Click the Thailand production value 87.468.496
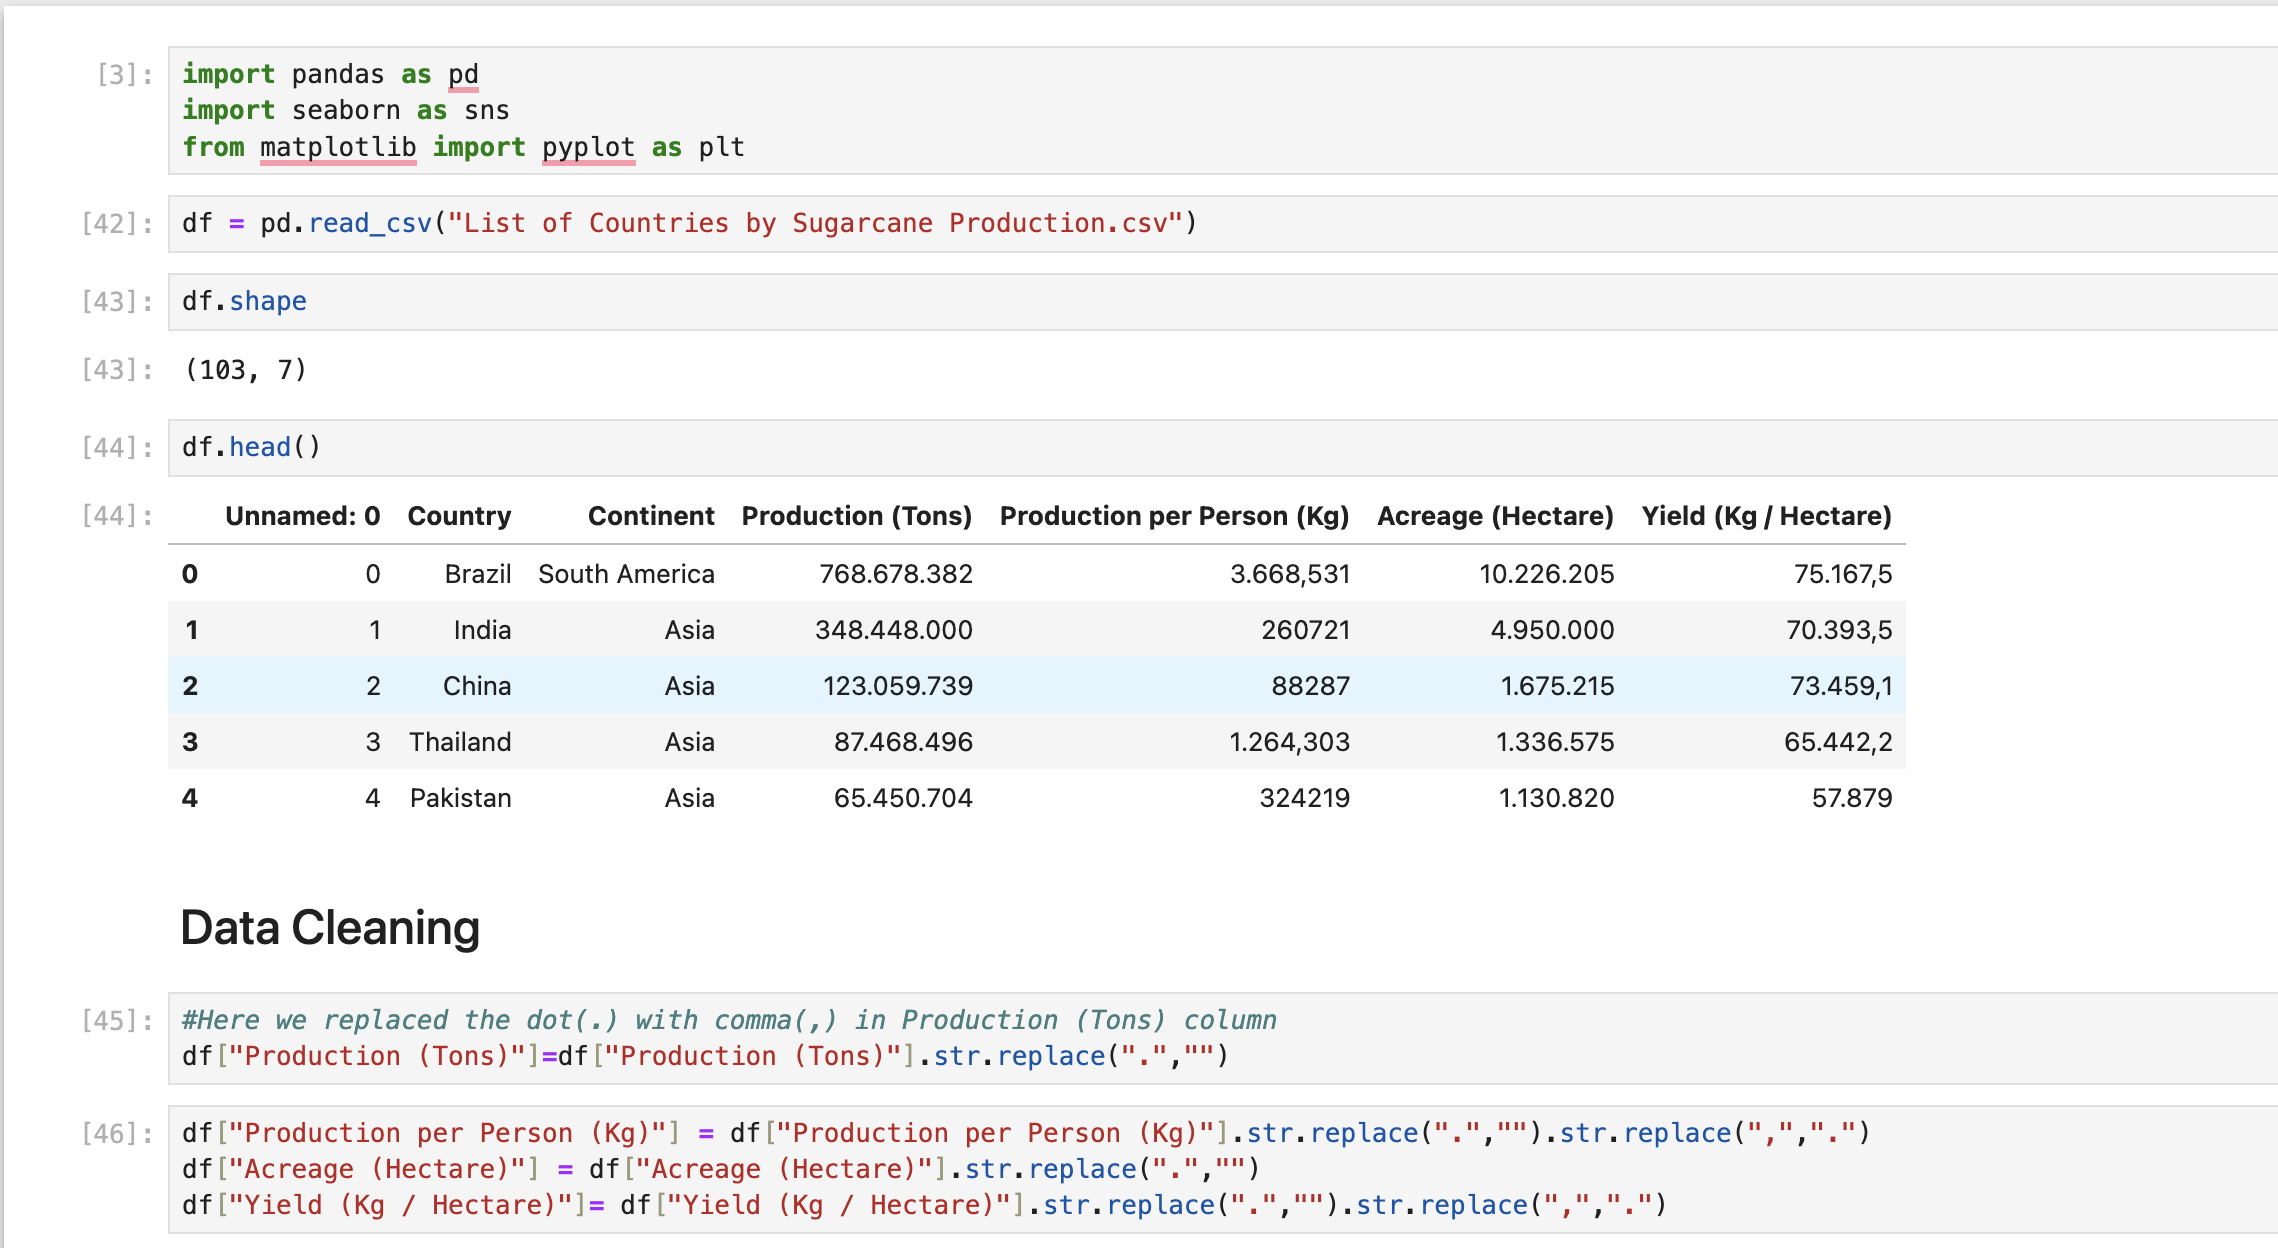Viewport: 2278px width, 1248px height. click(x=903, y=742)
